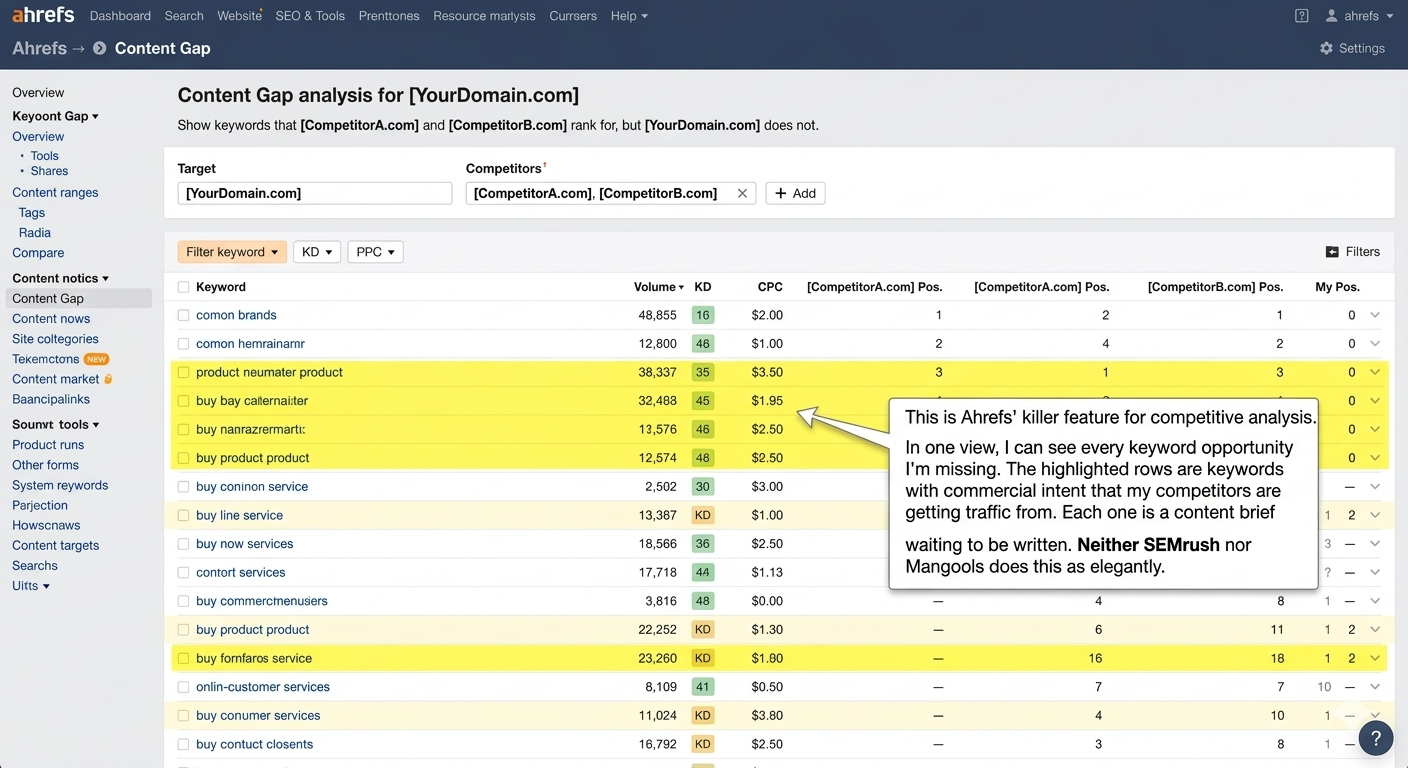Check the product neumater product row
The image size is (1408, 768).
(x=183, y=372)
